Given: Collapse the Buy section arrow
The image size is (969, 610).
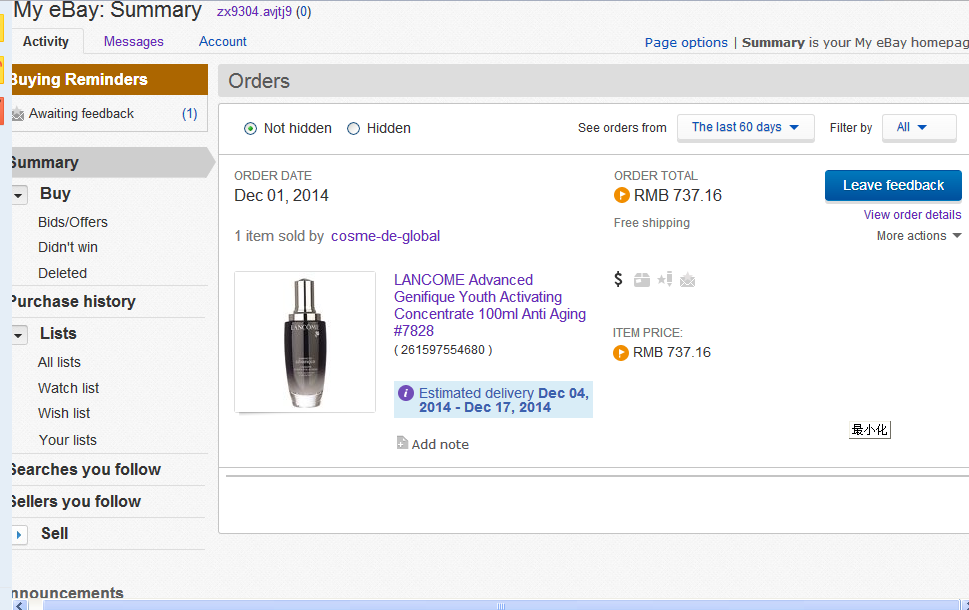Looking at the screenshot, I should click(19, 195).
